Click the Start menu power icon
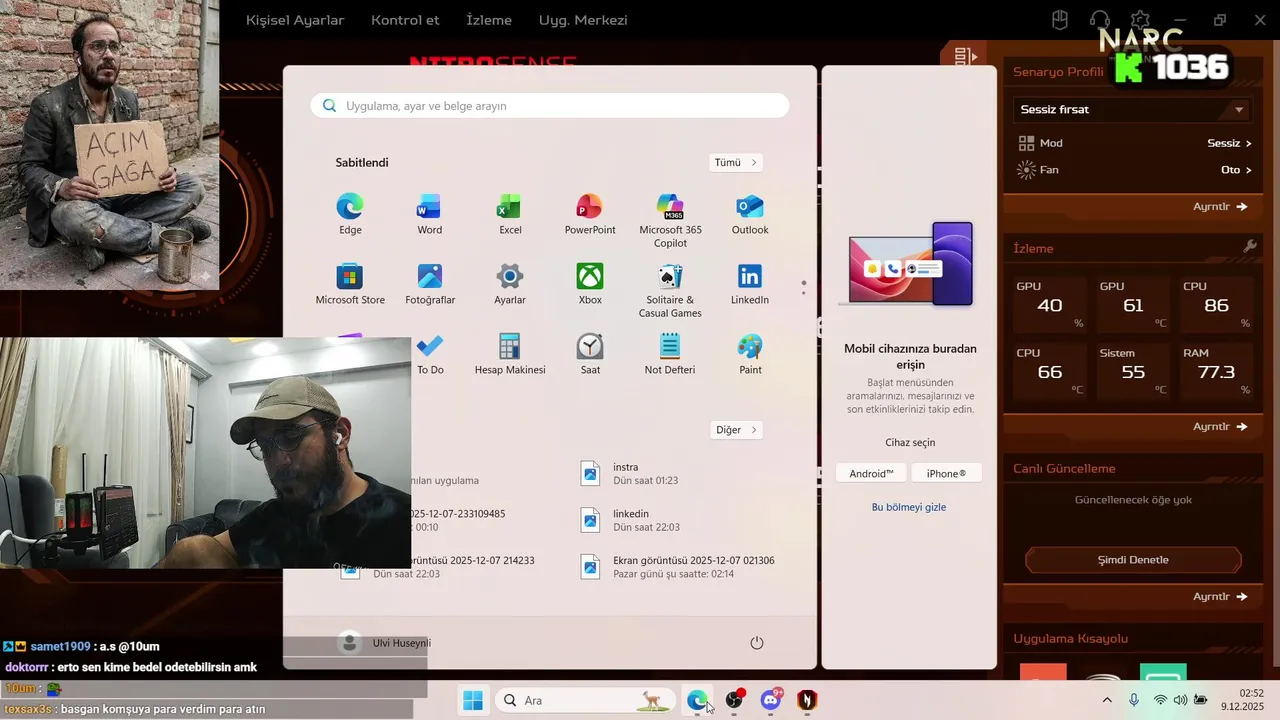The height and width of the screenshot is (720, 1280). pos(757,643)
